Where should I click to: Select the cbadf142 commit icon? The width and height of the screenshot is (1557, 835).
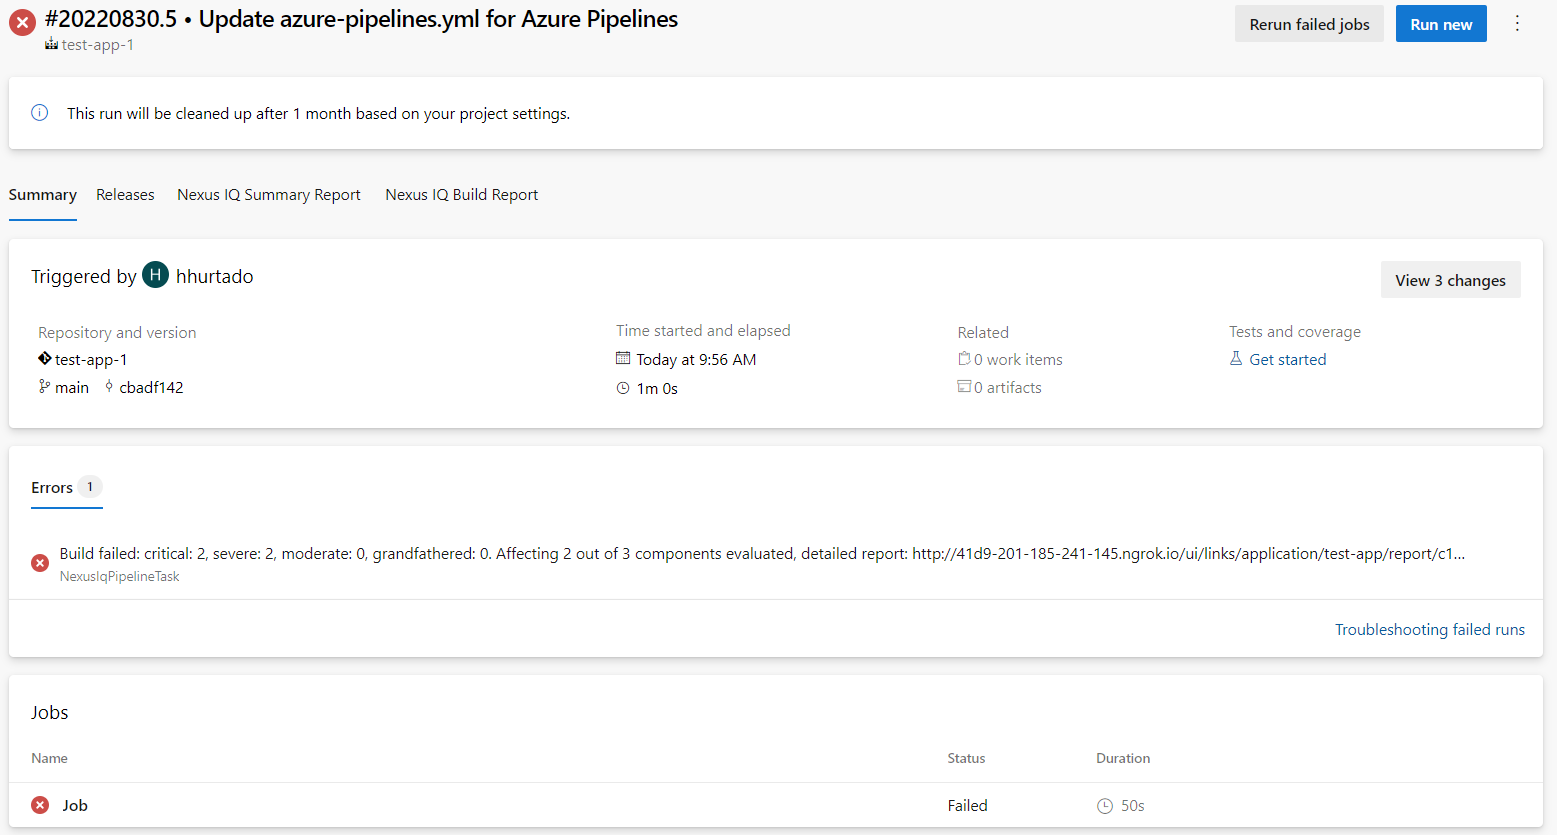[x=108, y=387]
